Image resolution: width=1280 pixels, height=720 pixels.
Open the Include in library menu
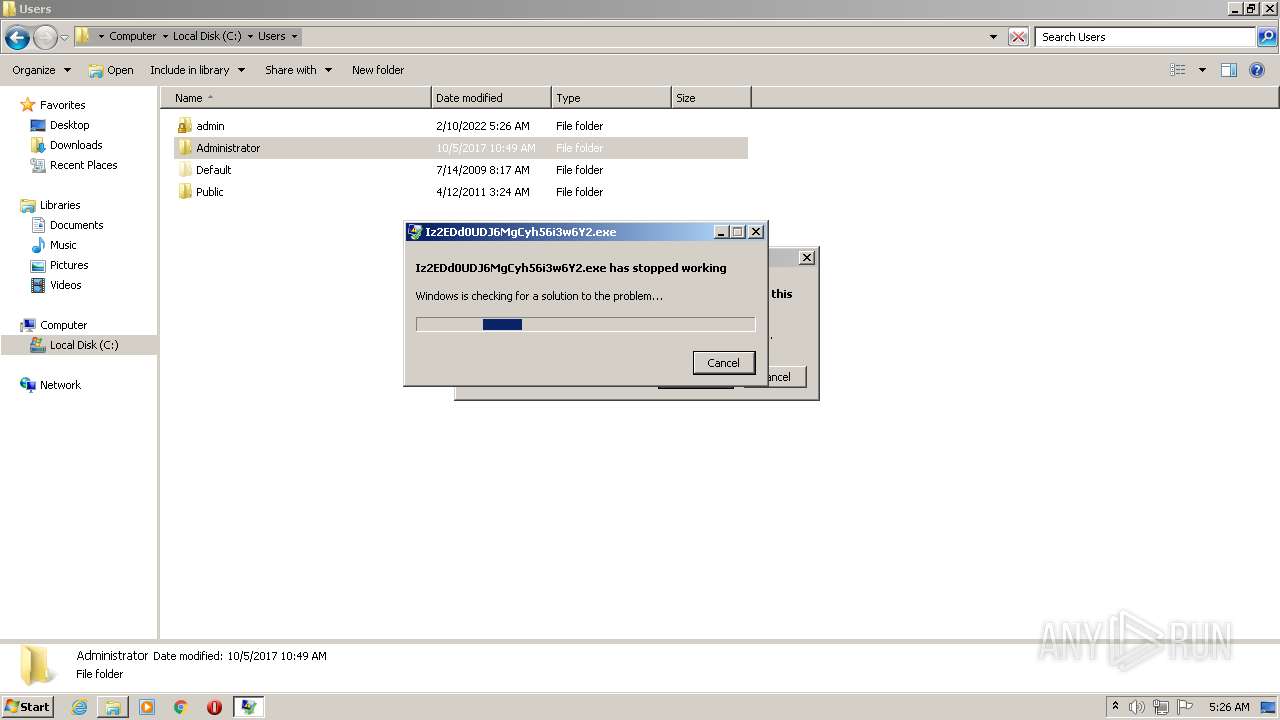click(197, 70)
